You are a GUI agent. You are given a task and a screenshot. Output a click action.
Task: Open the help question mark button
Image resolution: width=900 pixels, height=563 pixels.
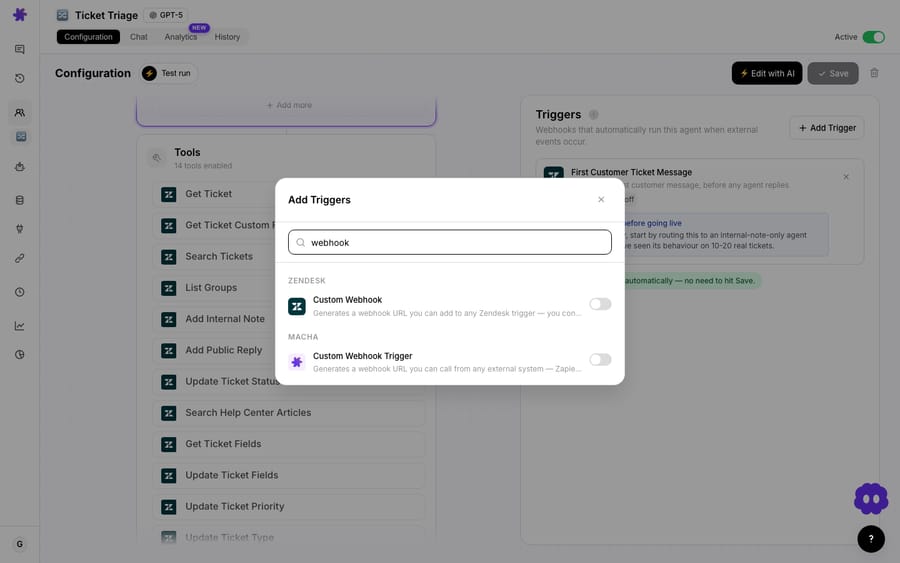(x=871, y=539)
